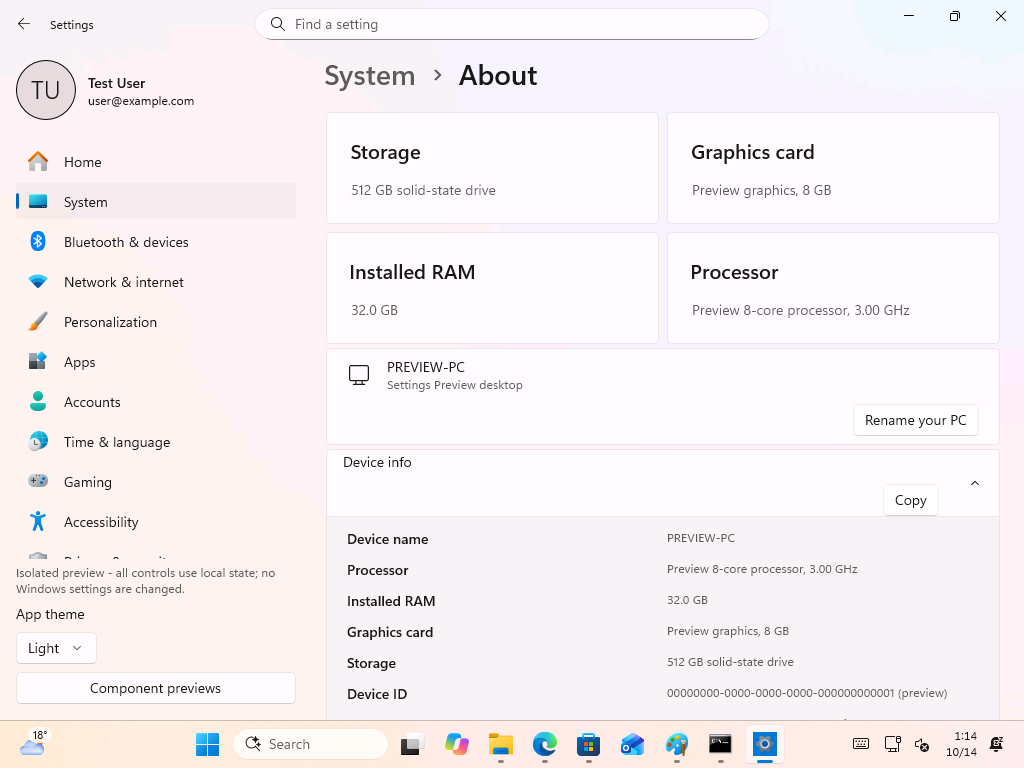Image resolution: width=1024 pixels, height=768 pixels.
Task: Click the Accounts person icon
Action: (38, 402)
